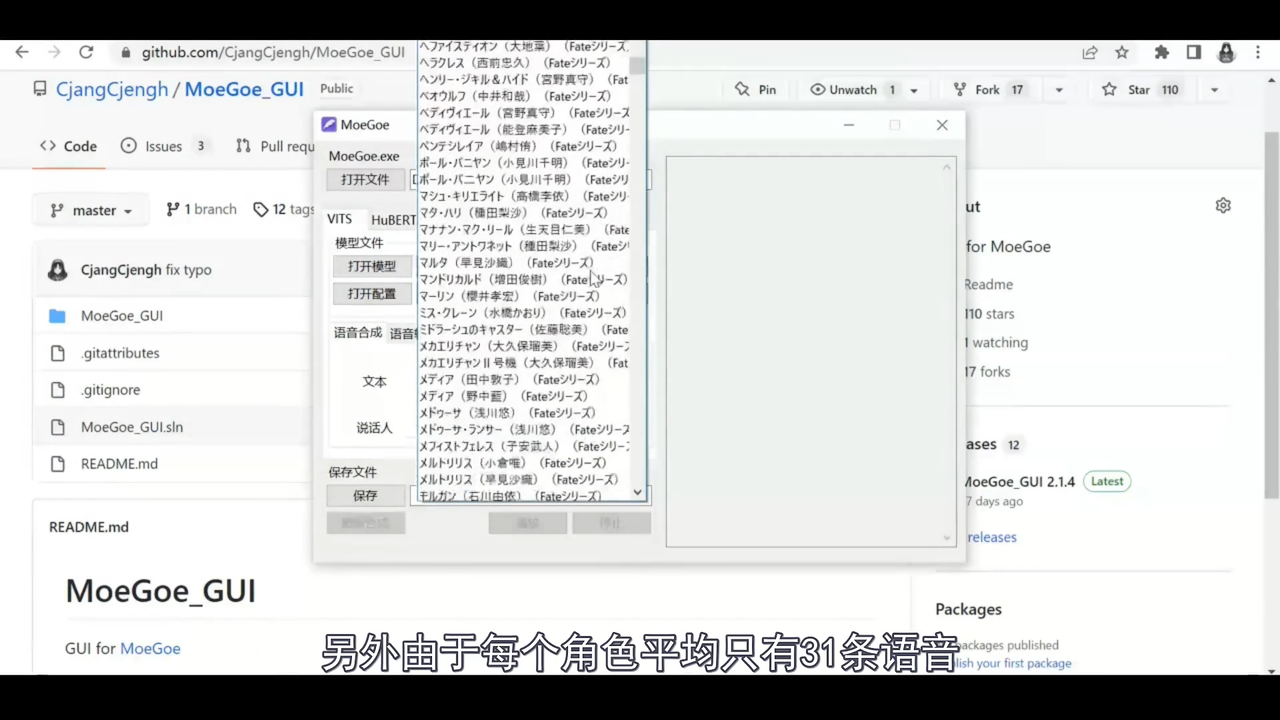Select speaker メルトリリス（早見沙織）
The height and width of the screenshot is (720, 1280).
[524, 480]
